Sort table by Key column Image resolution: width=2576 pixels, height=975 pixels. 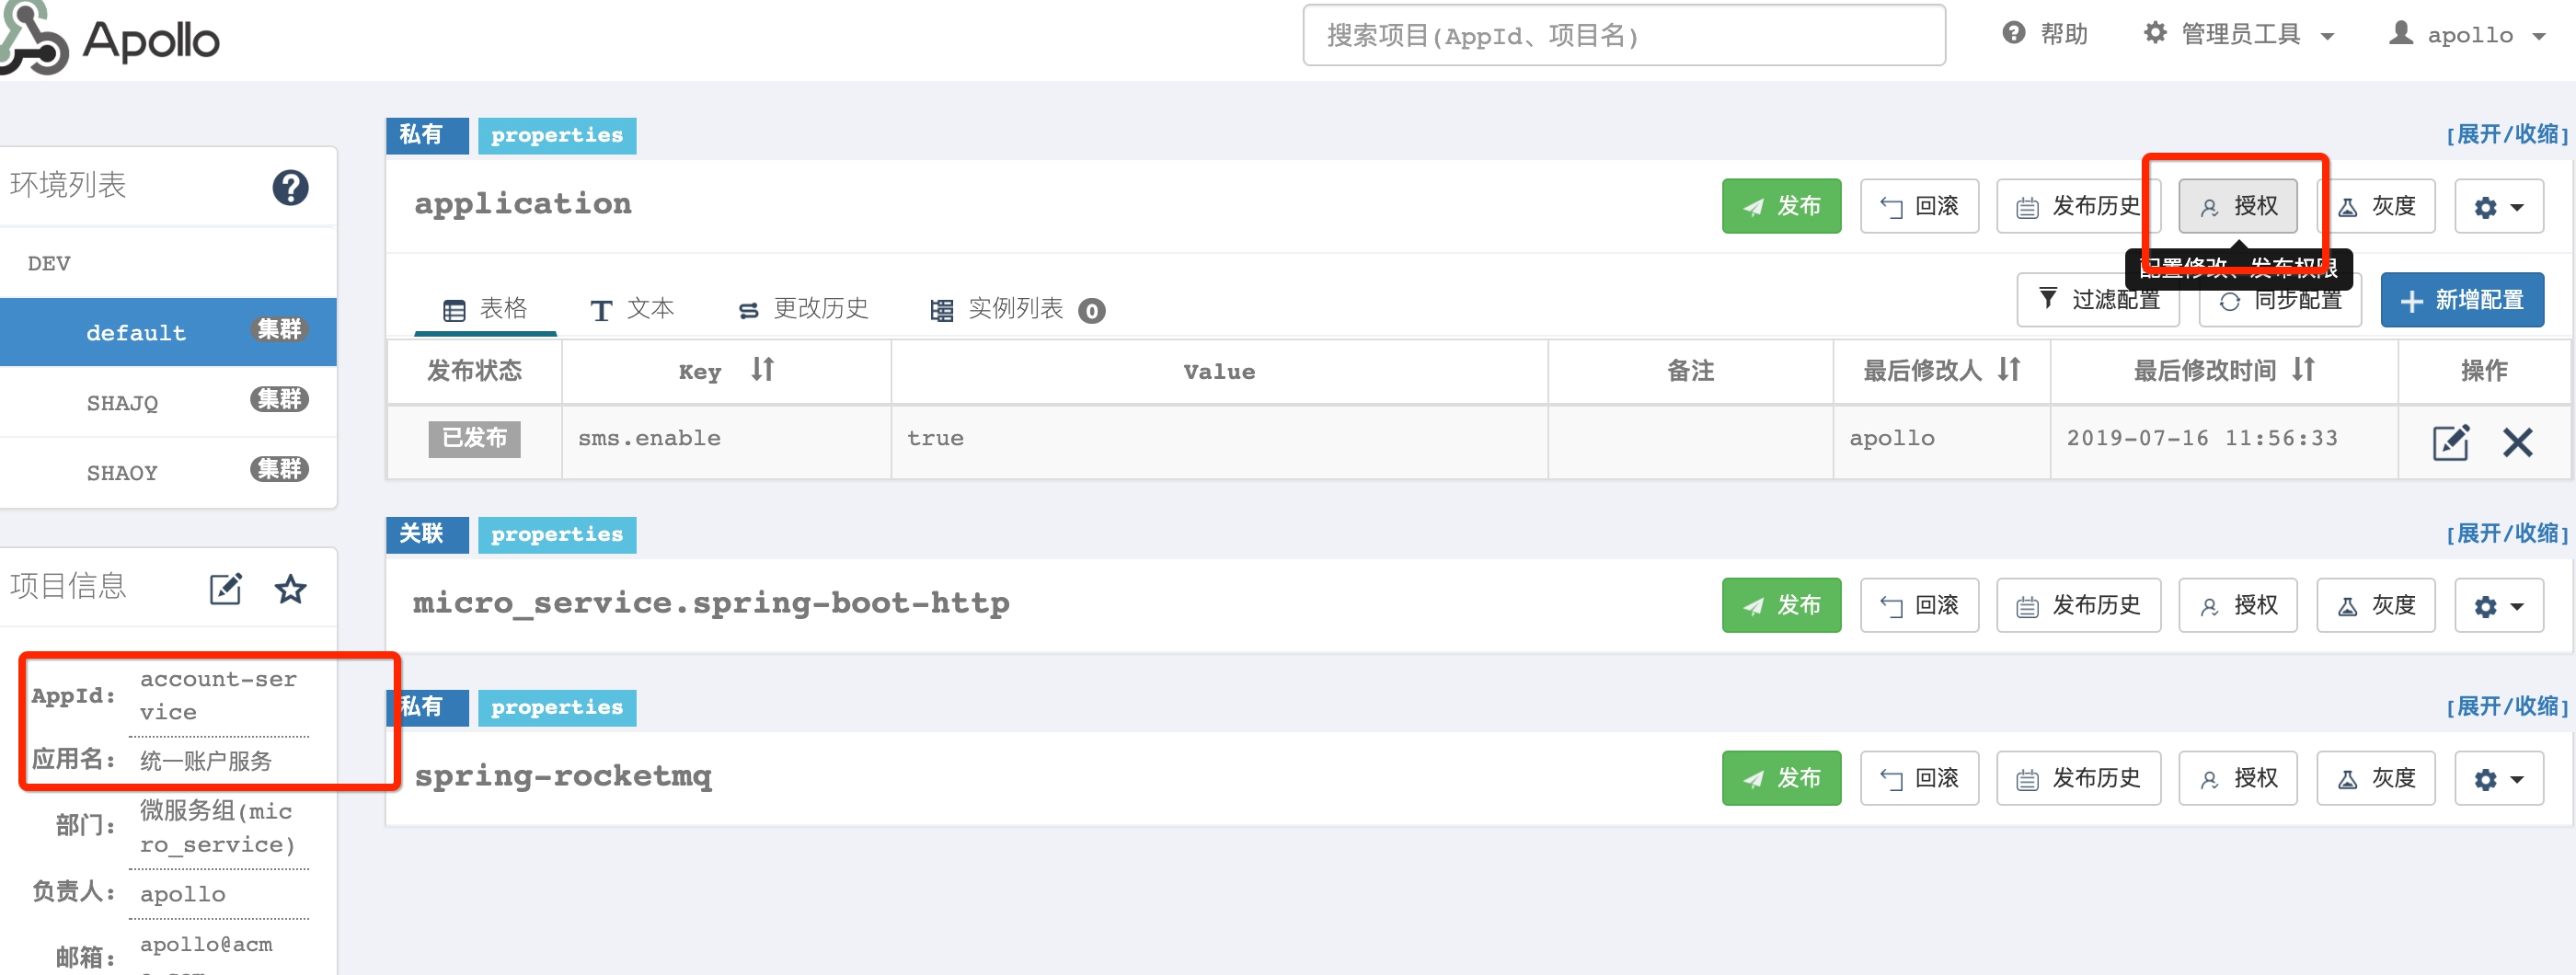click(x=763, y=370)
